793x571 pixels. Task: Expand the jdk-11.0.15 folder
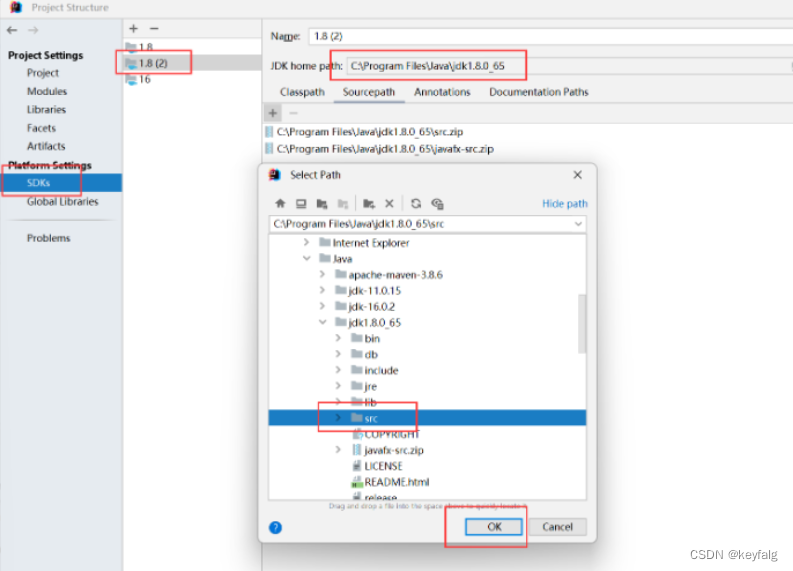click(x=322, y=290)
